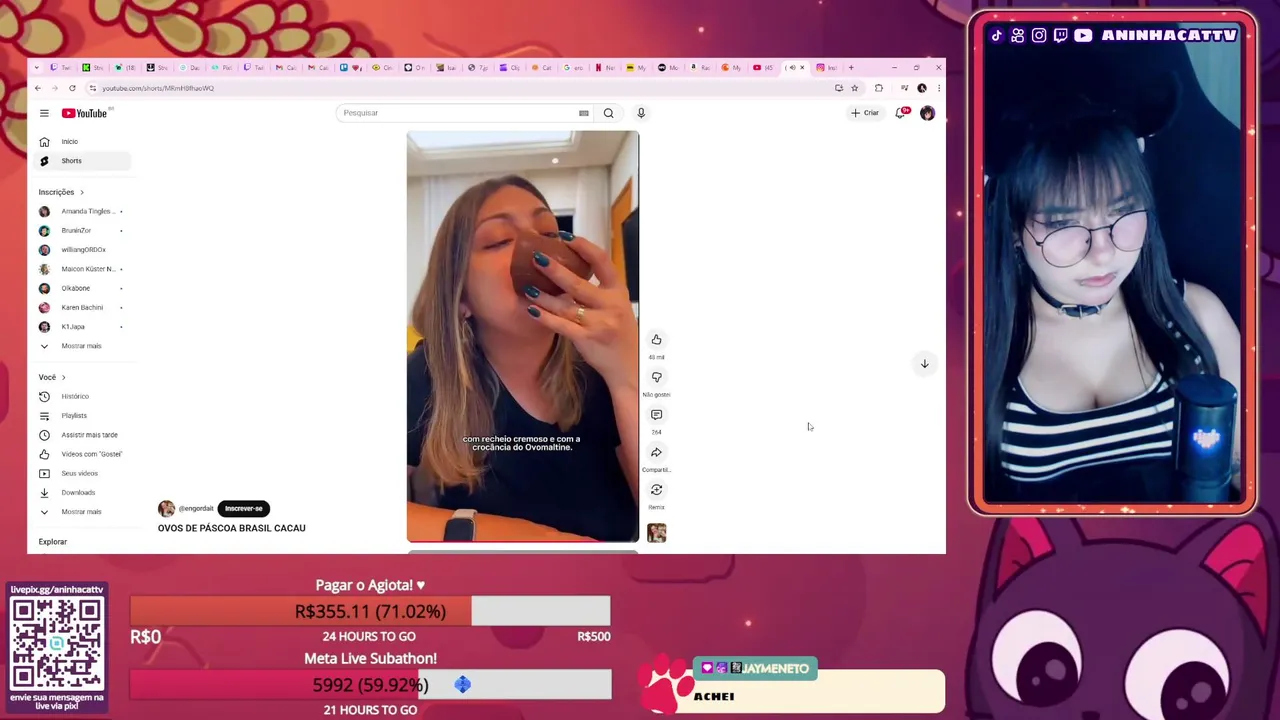Click the OVOS DE PÁSCOA BRASIL CACAU title

coord(232,528)
